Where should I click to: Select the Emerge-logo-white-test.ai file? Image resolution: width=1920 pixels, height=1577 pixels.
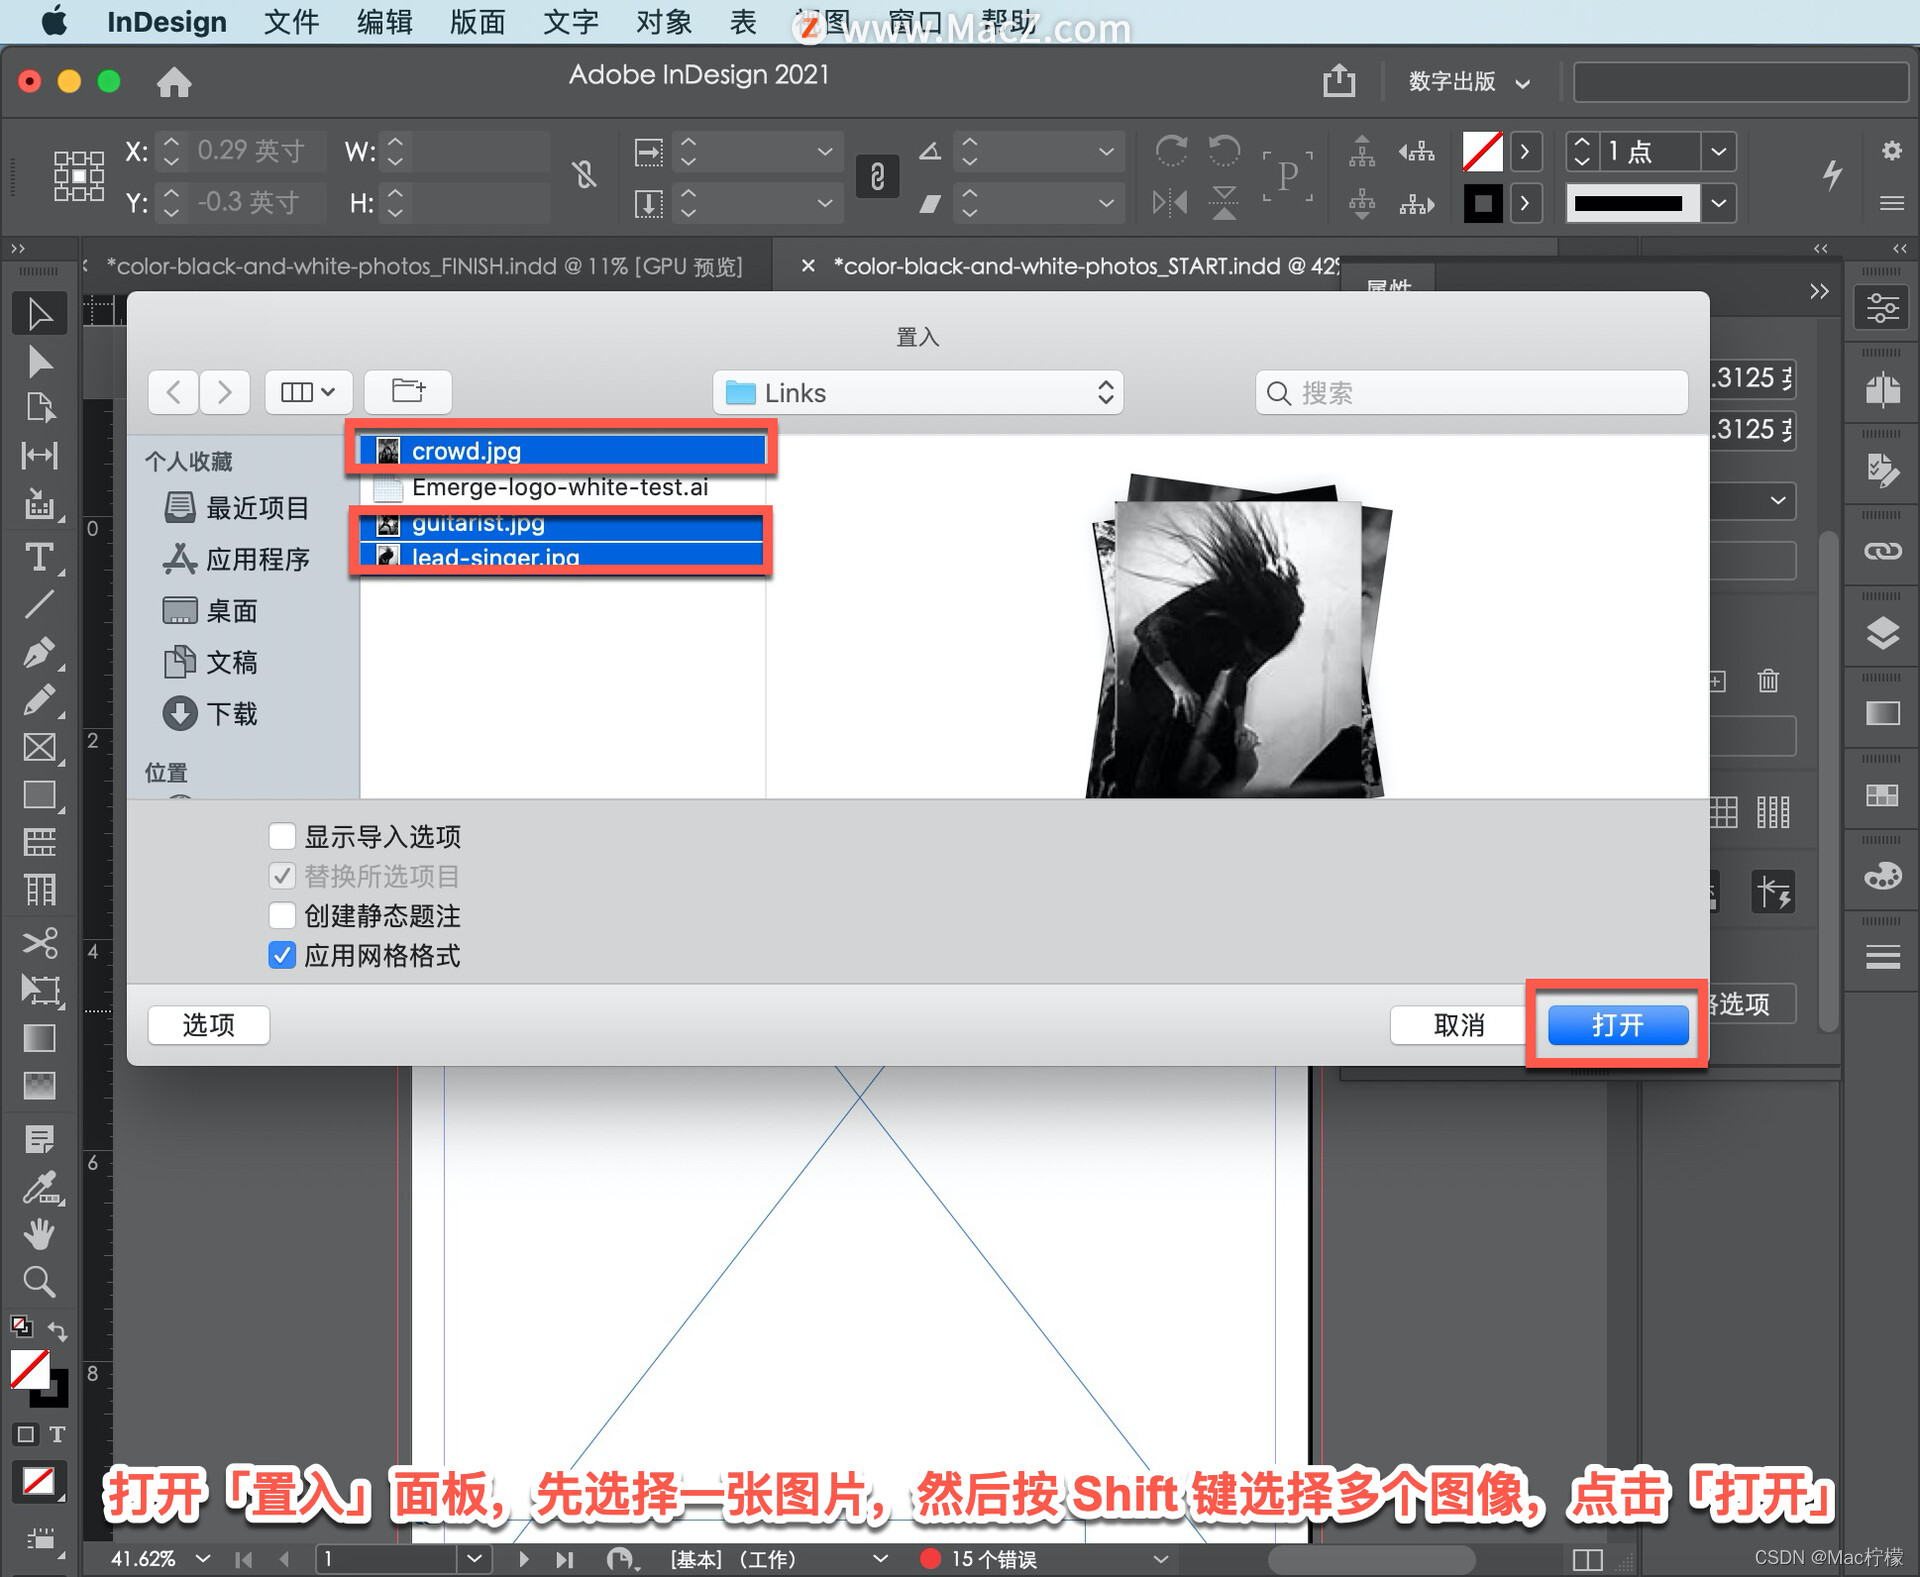click(562, 487)
